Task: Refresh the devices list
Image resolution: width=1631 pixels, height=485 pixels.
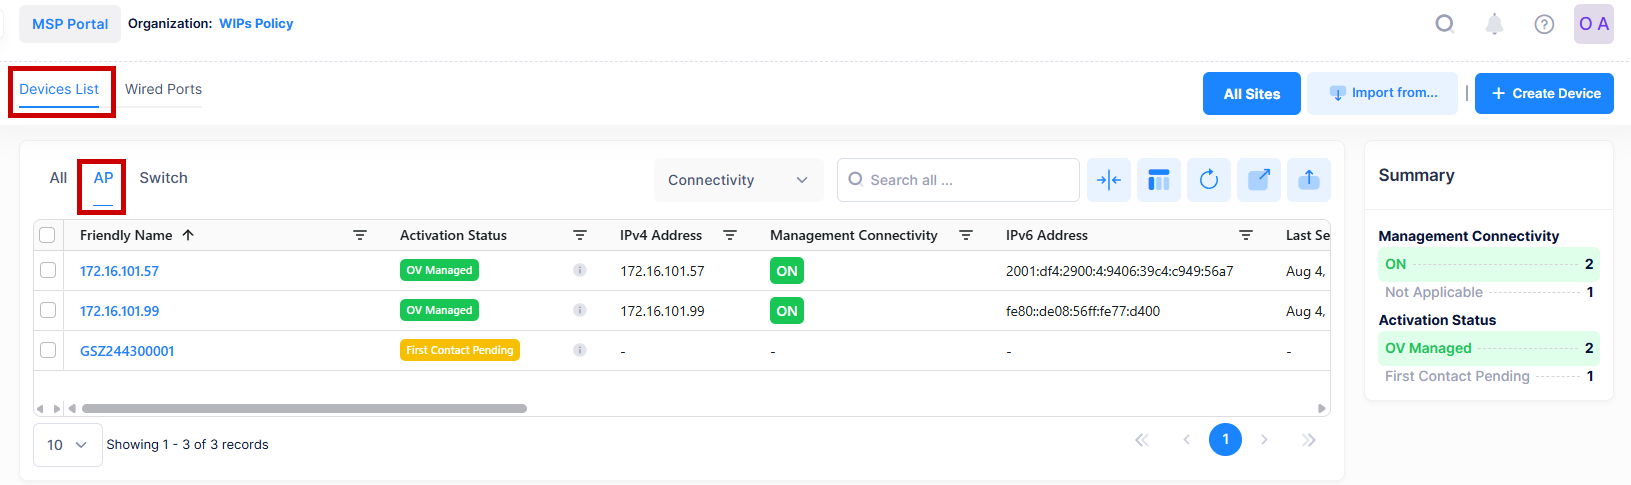Action: pos(1208,180)
